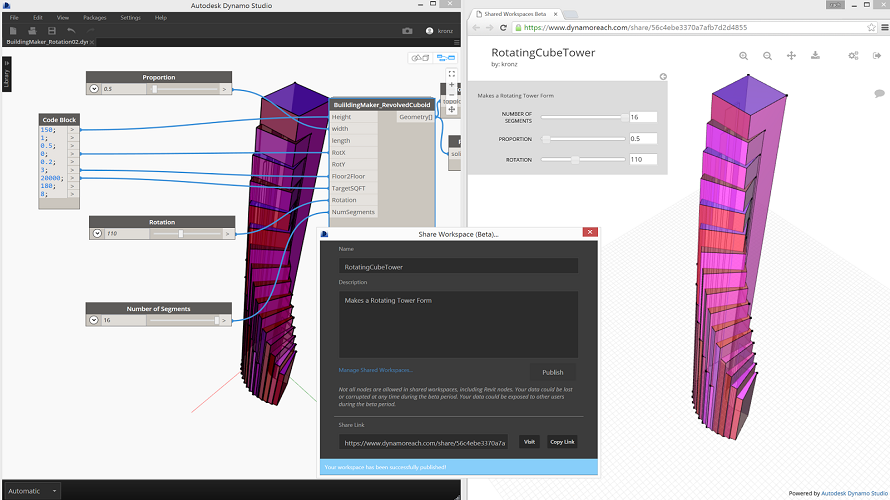Screen dimensions: 890x500
Task: Click the ROTATION slider track on web page
Action: pyautogui.click(x=583, y=160)
